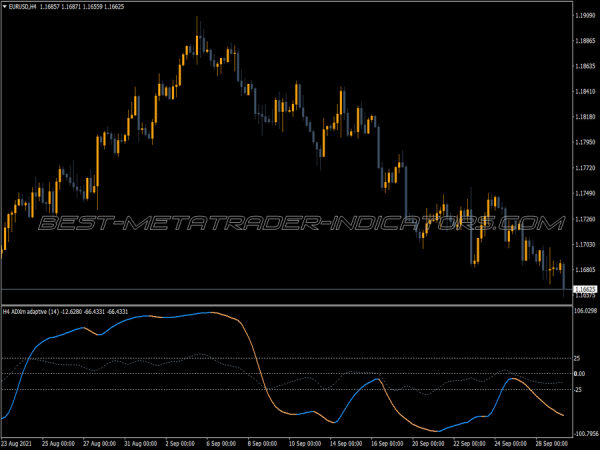
Task: Click the 106.0298 indicator scale maximum
Action: click(585, 310)
